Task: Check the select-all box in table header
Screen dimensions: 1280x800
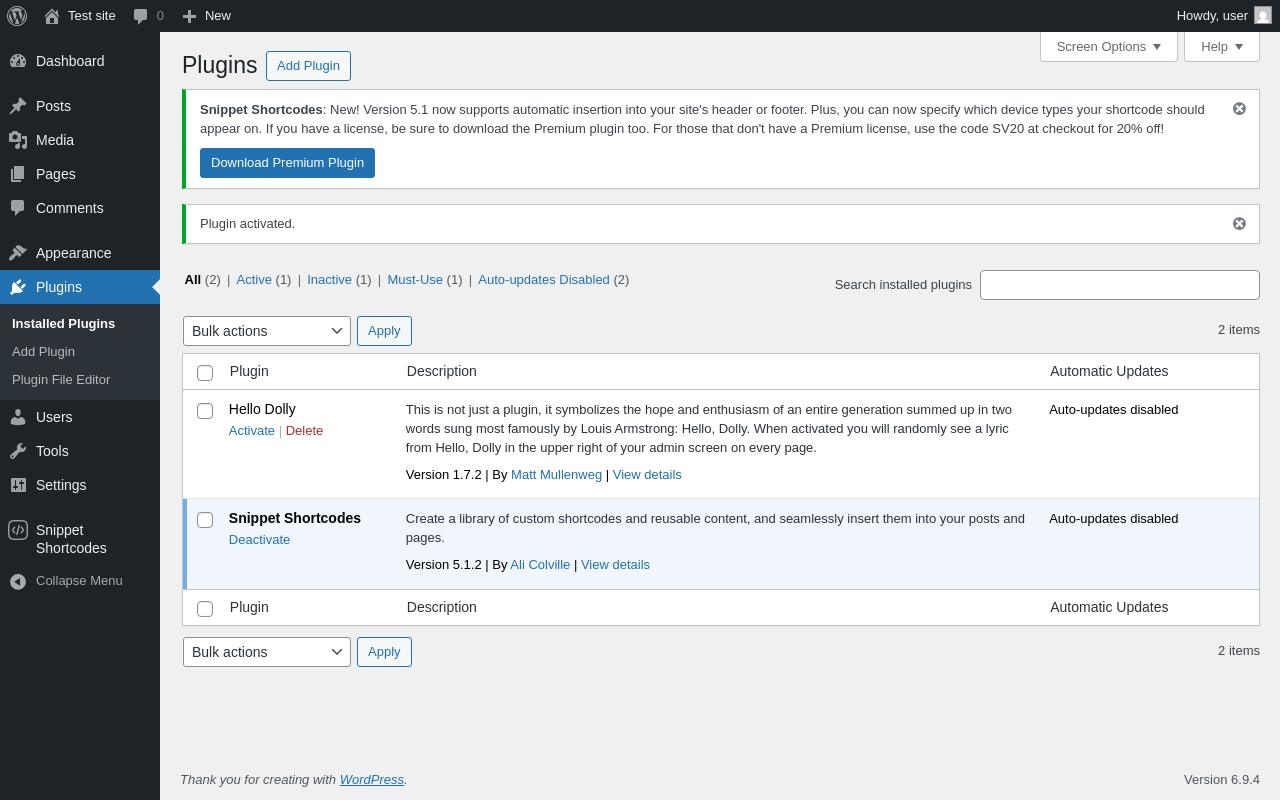Action: (x=205, y=373)
